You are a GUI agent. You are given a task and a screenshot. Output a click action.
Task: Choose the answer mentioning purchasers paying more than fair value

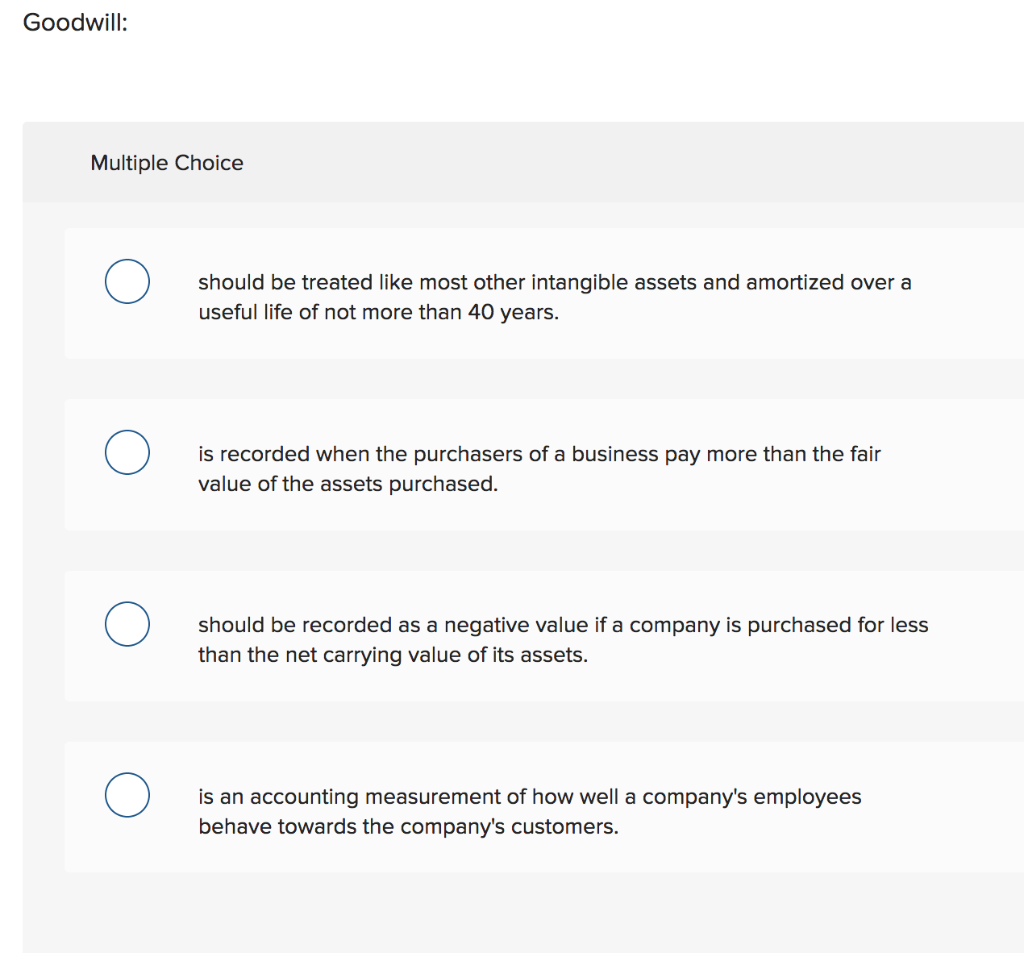point(540,468)
